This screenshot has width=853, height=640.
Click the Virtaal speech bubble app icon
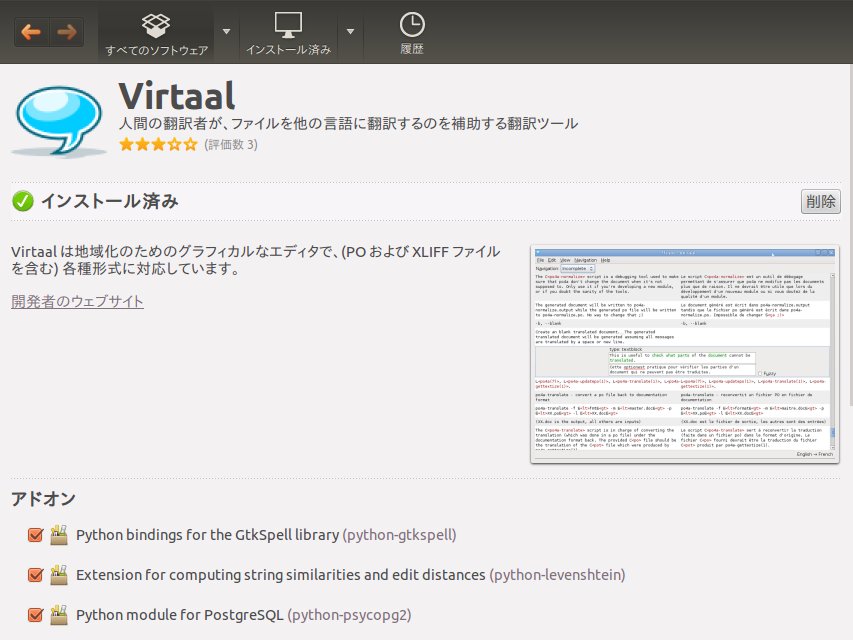58,121
